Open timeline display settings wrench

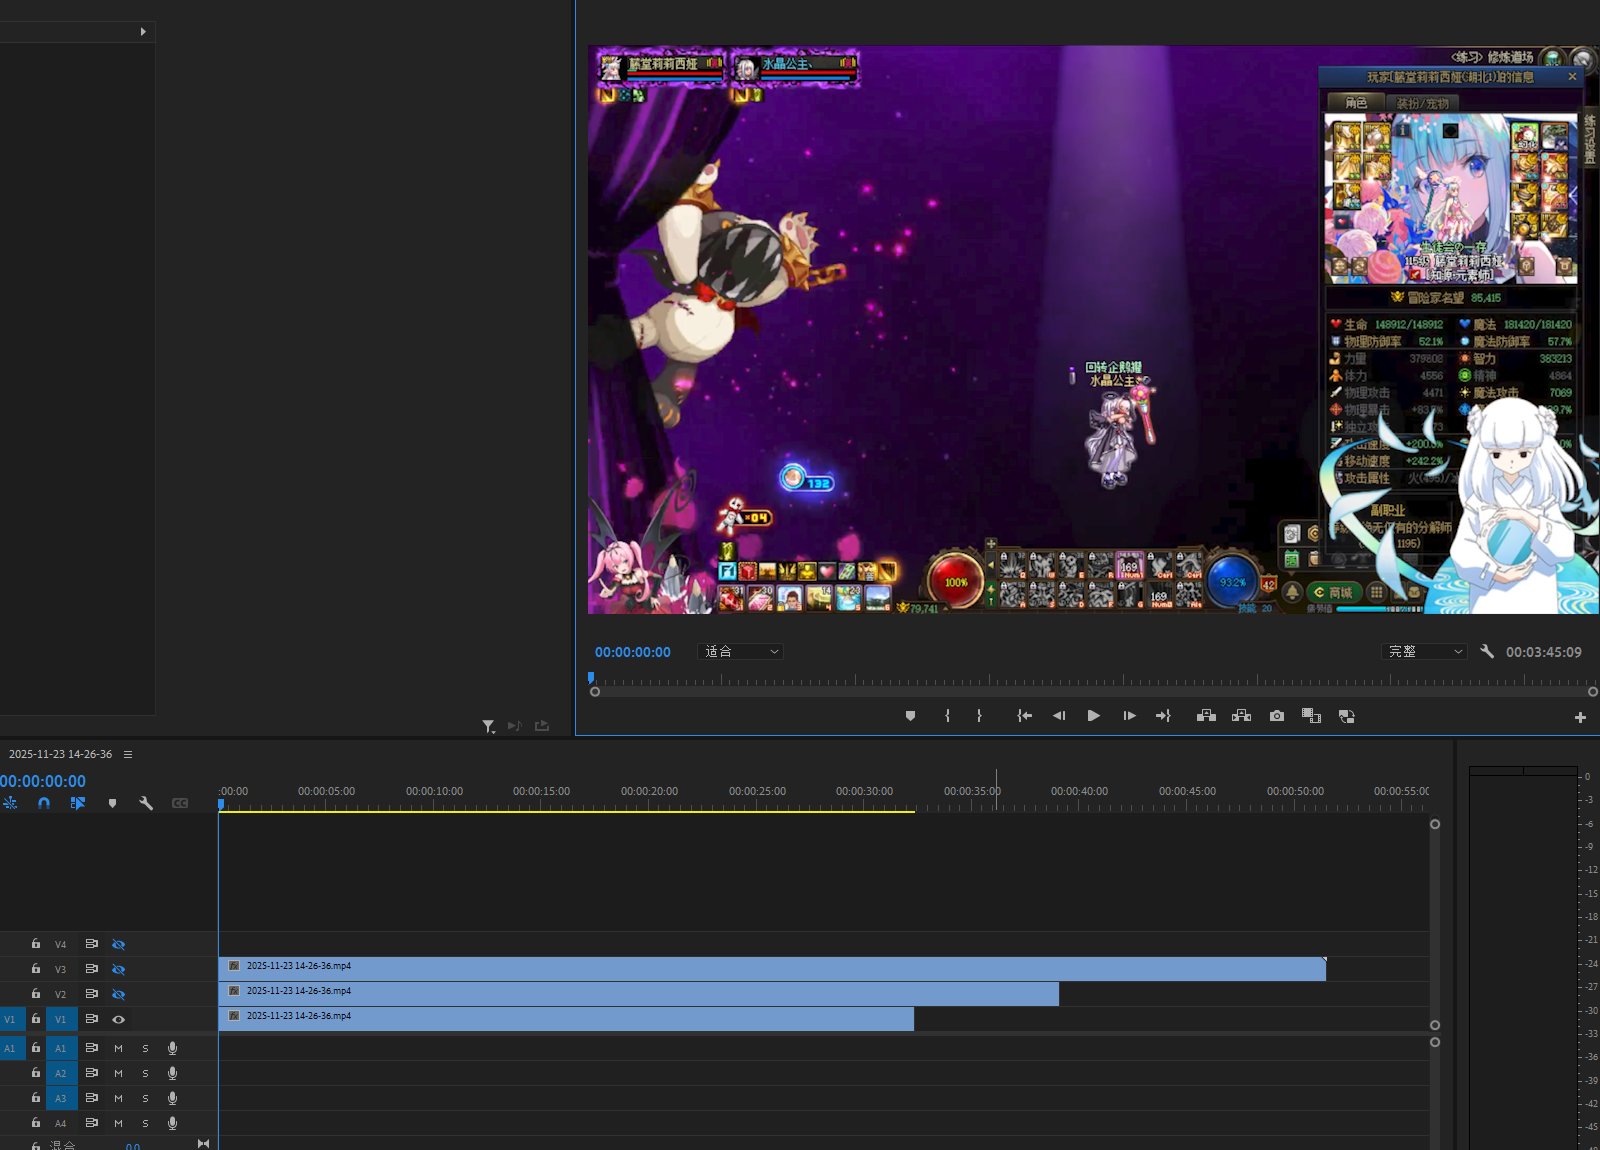pos(146,803)
